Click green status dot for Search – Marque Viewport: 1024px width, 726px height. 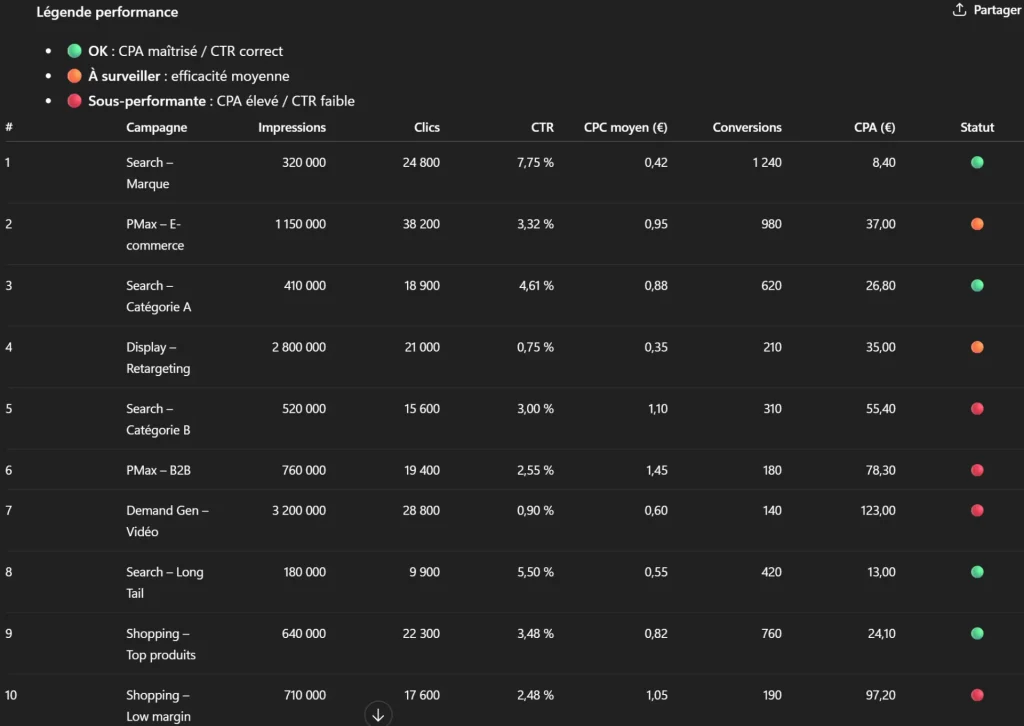pyautogui.click(x=977, y=162)
